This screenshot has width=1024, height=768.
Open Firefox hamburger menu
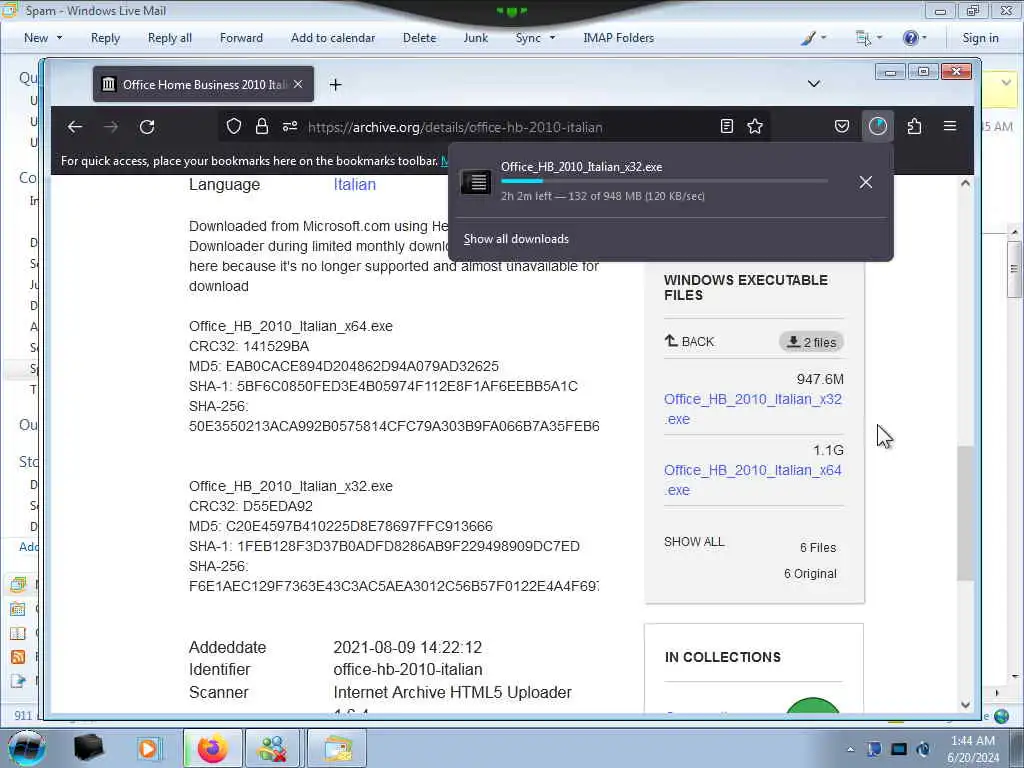point(950,126)
